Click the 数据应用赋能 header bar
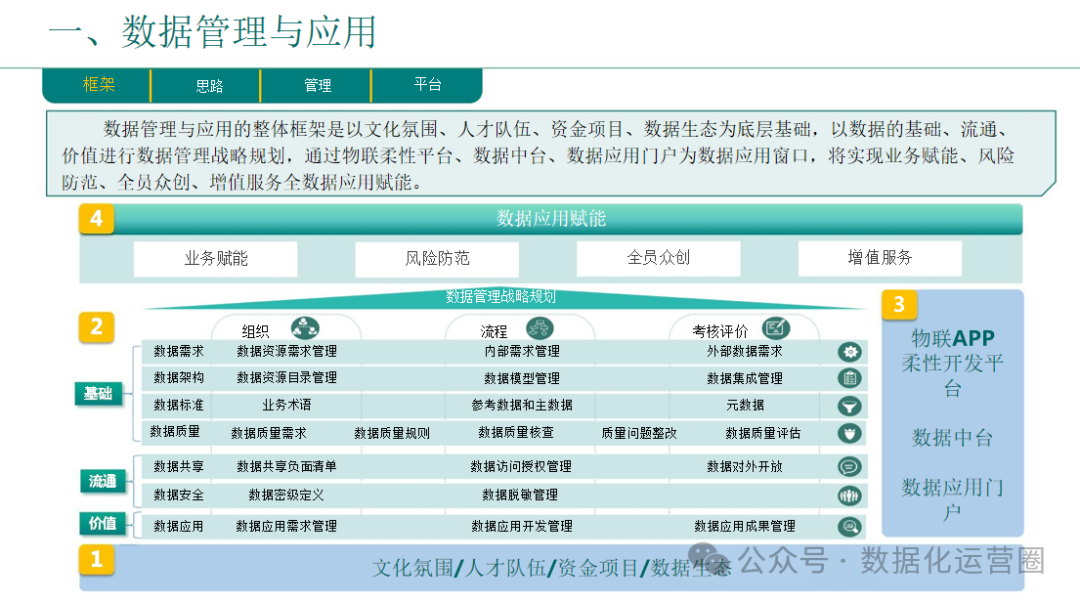The height and width of the screenshot is (603, 1080). point(551,219)
